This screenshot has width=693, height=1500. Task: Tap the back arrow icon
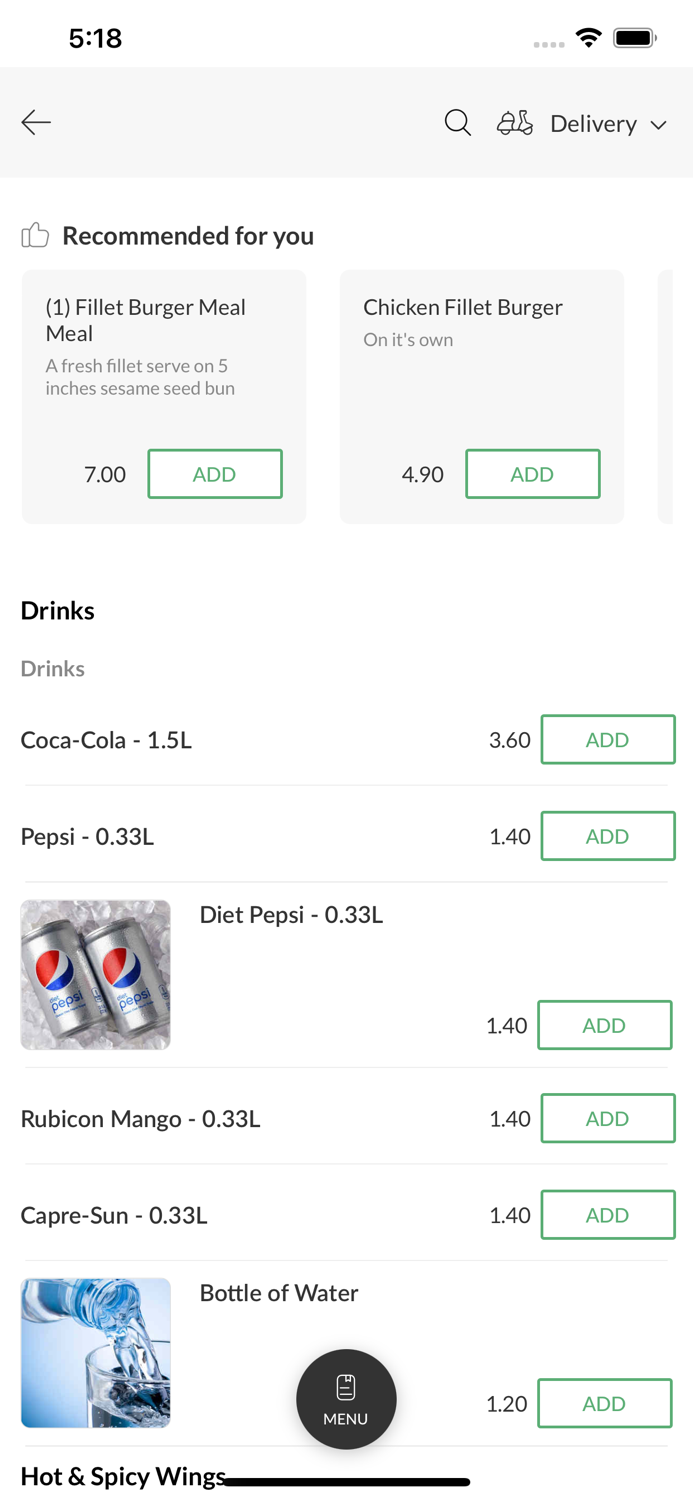pos(36,123)
